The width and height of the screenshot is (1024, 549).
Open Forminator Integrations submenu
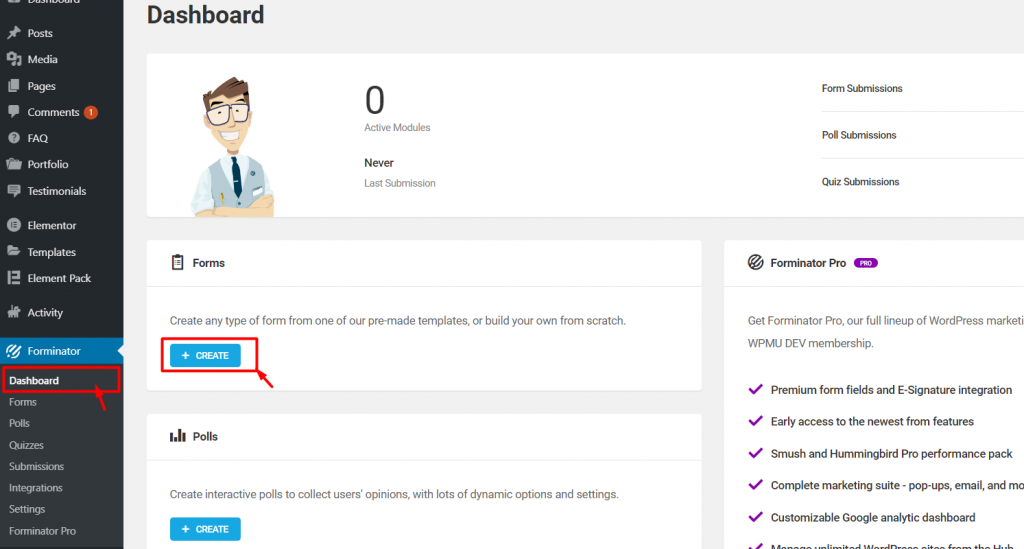coord(36,488)
